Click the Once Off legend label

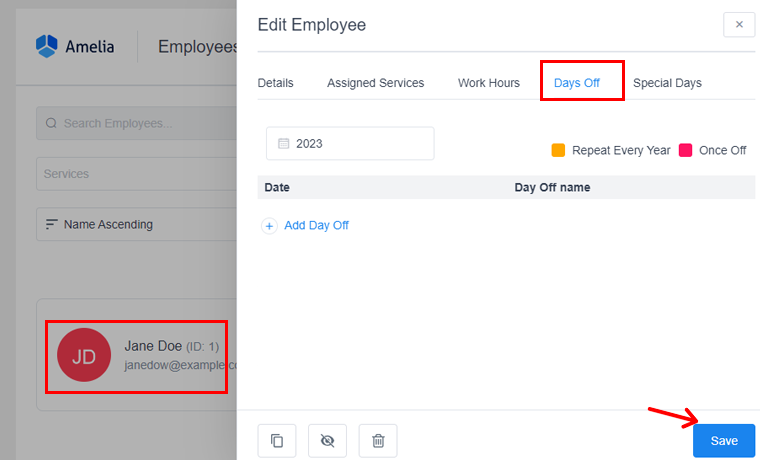(722, 150)
